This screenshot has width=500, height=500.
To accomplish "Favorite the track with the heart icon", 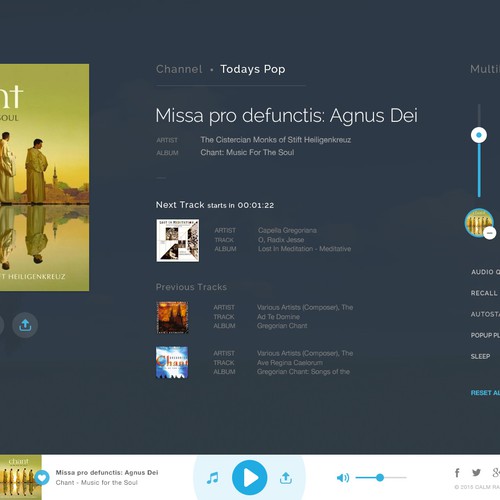I will (x=42, y=478).
